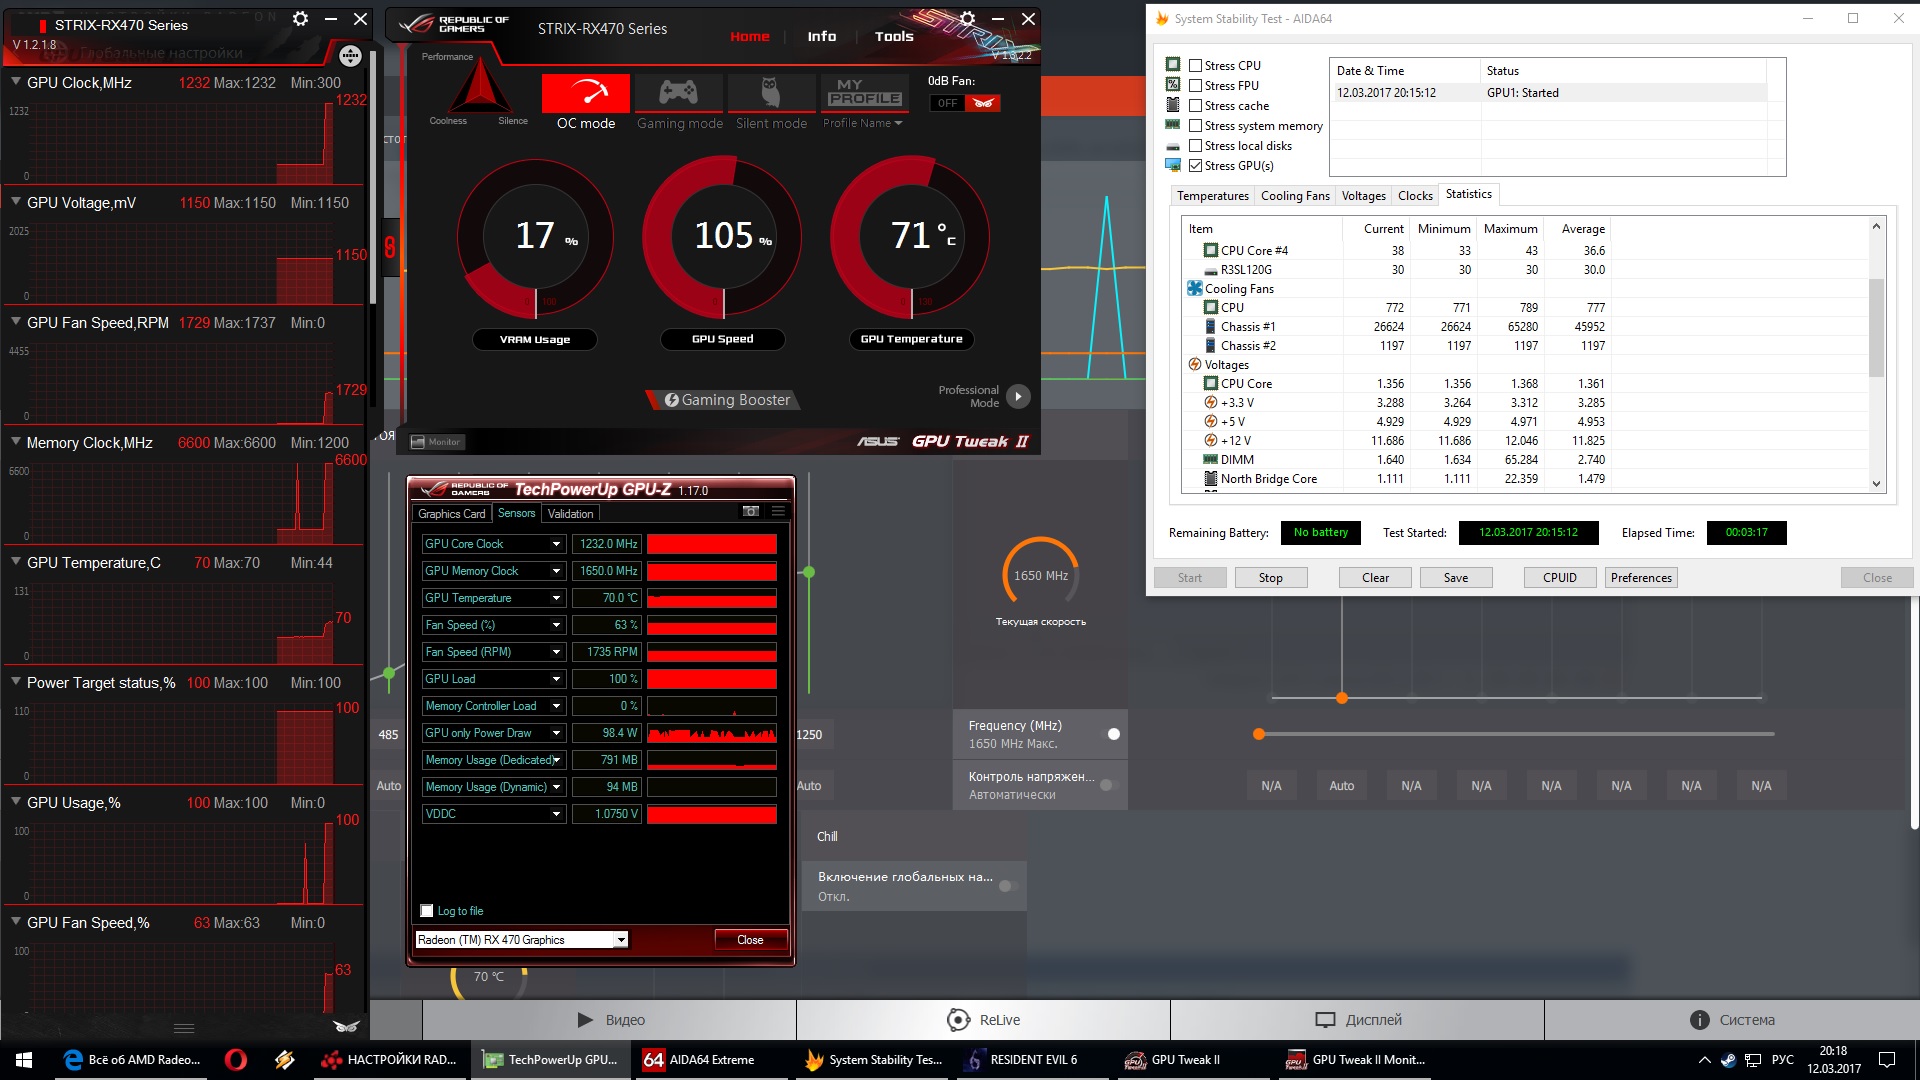The image size is (1920, 1080).
Task: Collapse GPU Clock,MHz graph section
Action: (x=16, y=82)
